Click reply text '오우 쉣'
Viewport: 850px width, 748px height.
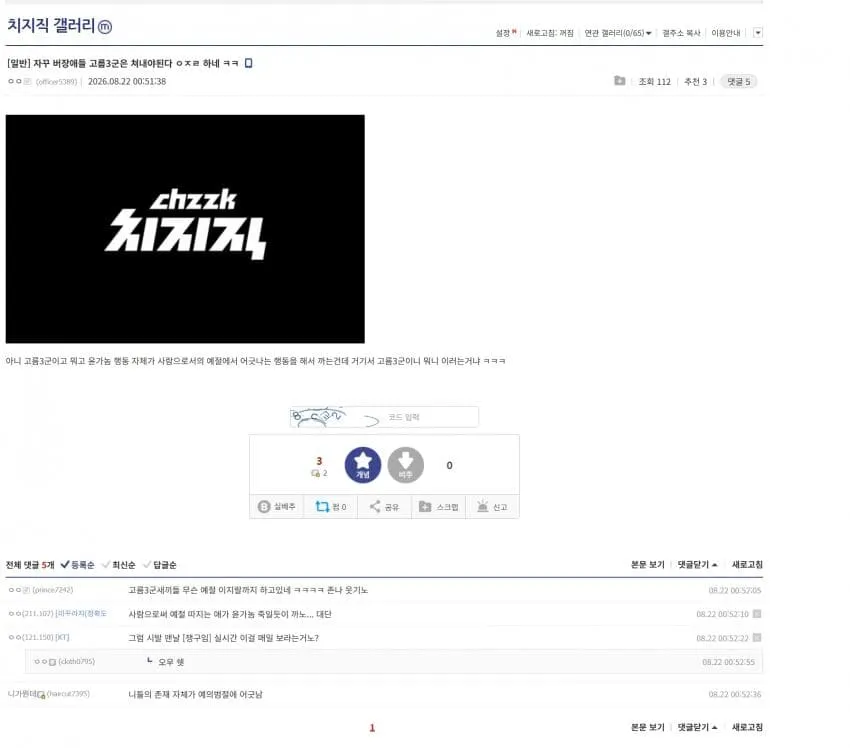(x=171, y=662)
